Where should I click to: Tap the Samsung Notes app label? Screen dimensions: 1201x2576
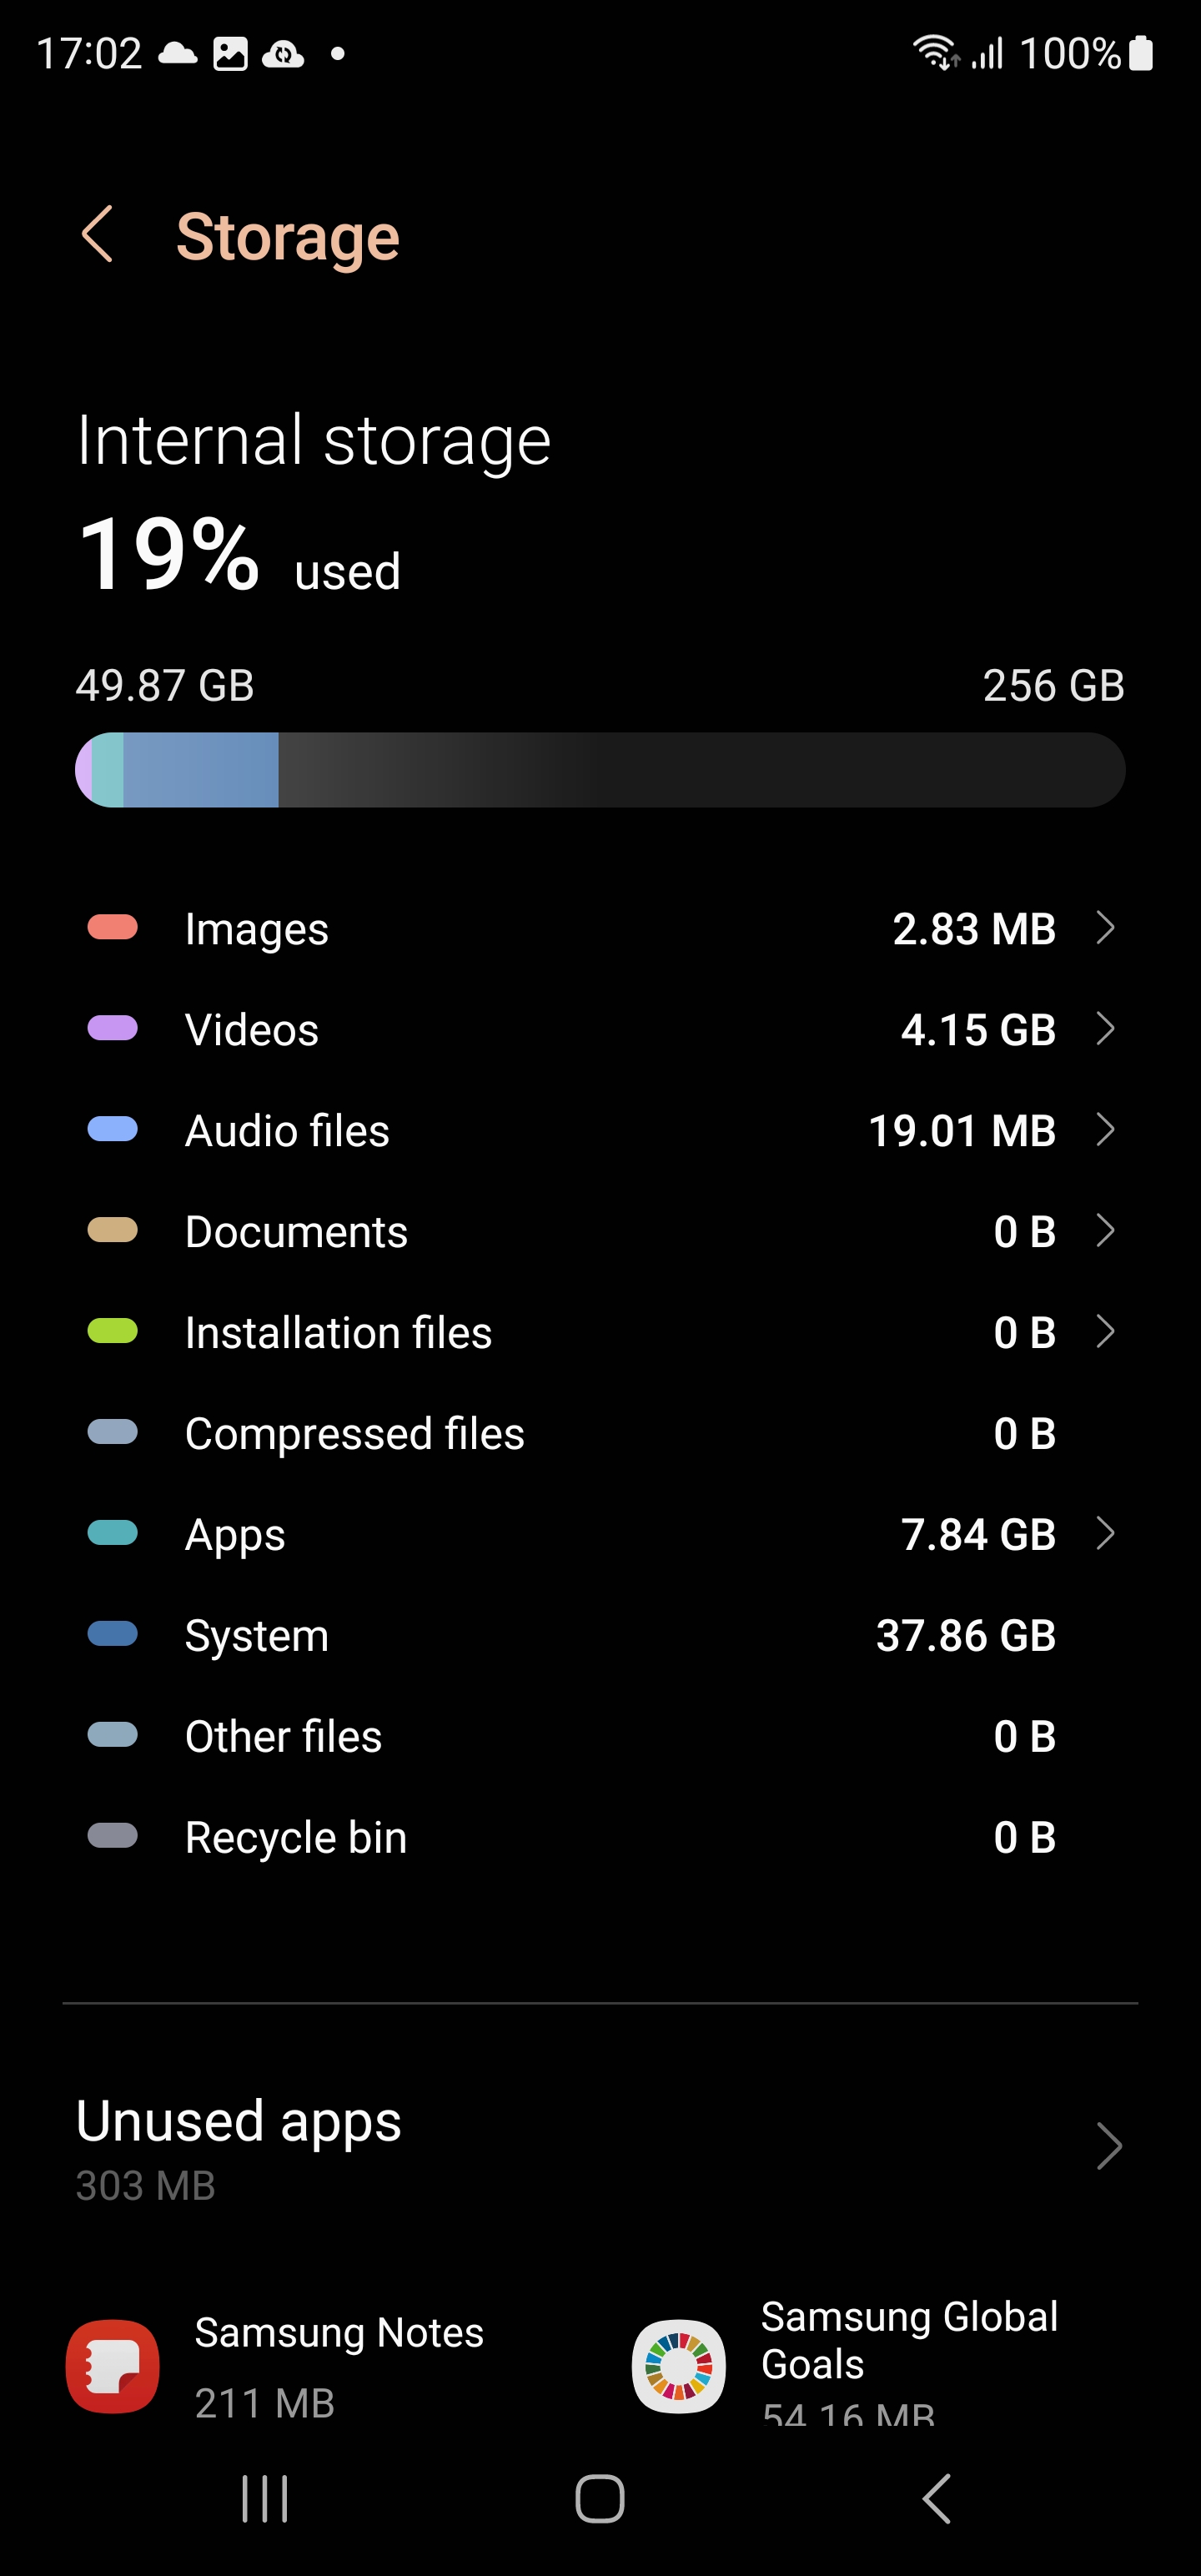pyautogui.click(x=339, y=2332)
